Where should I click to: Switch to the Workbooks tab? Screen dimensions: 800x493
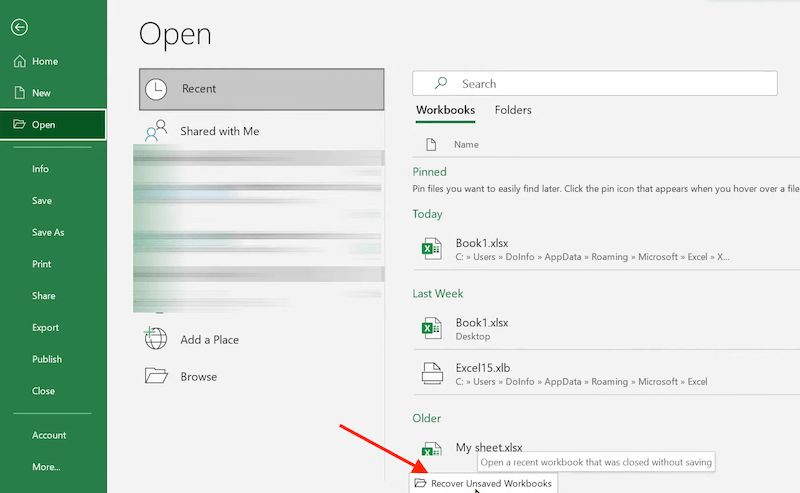click(x=445, y=110)
